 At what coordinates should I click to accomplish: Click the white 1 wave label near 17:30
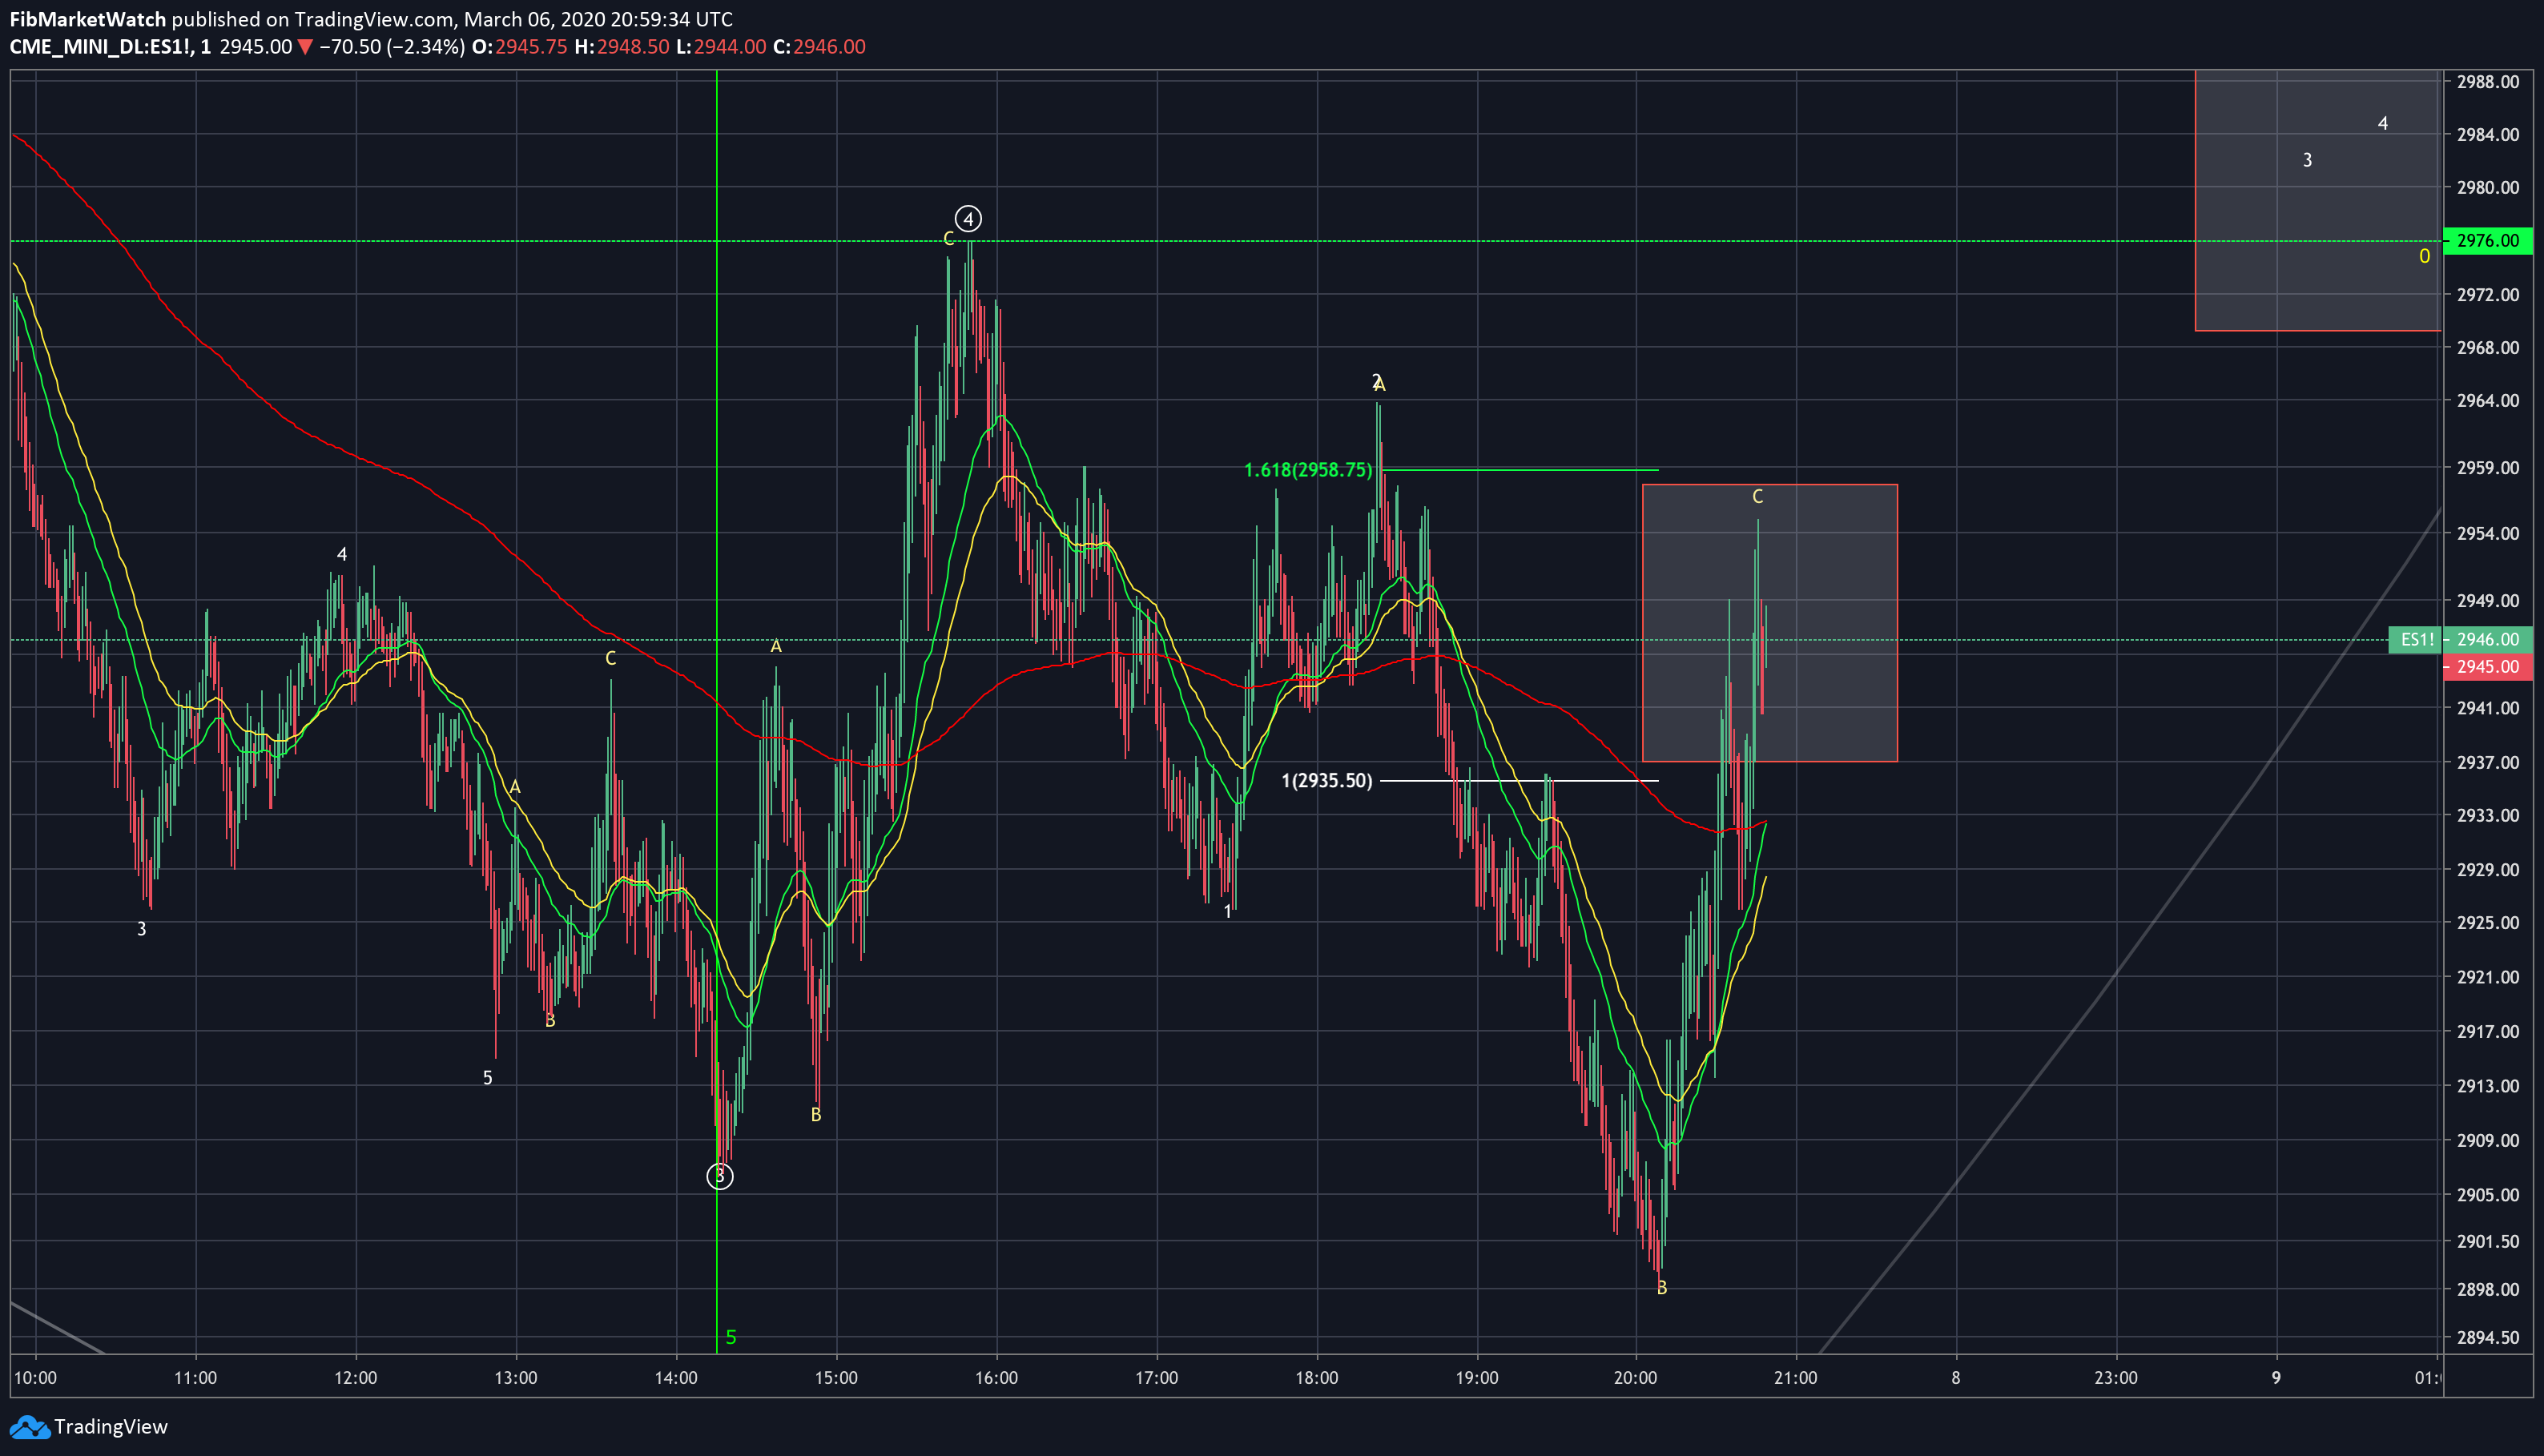(1228, 912)
